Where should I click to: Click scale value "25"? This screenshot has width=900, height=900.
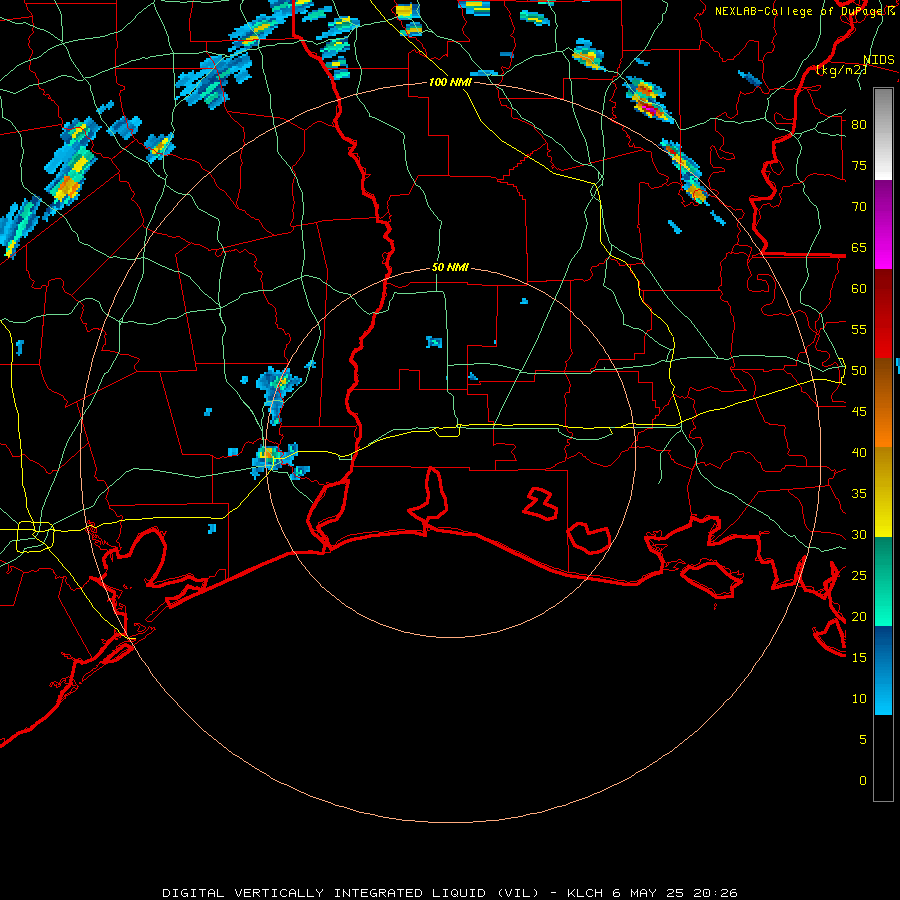pos(859,576)
